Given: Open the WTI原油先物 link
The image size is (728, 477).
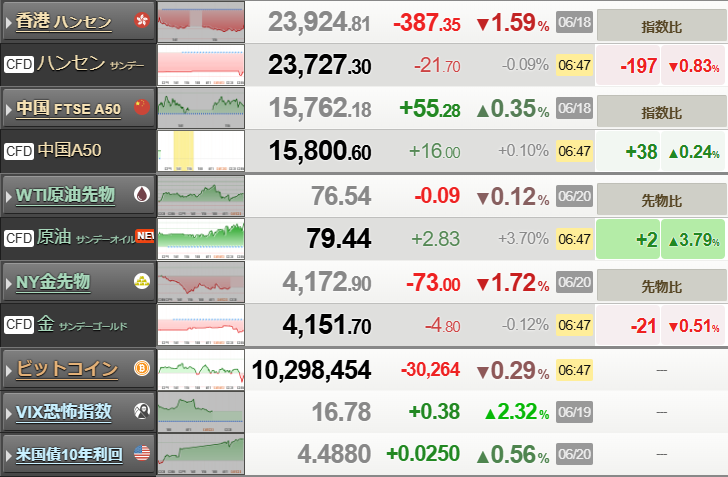Looking at the screenshot, I should (x=65, y=195).
